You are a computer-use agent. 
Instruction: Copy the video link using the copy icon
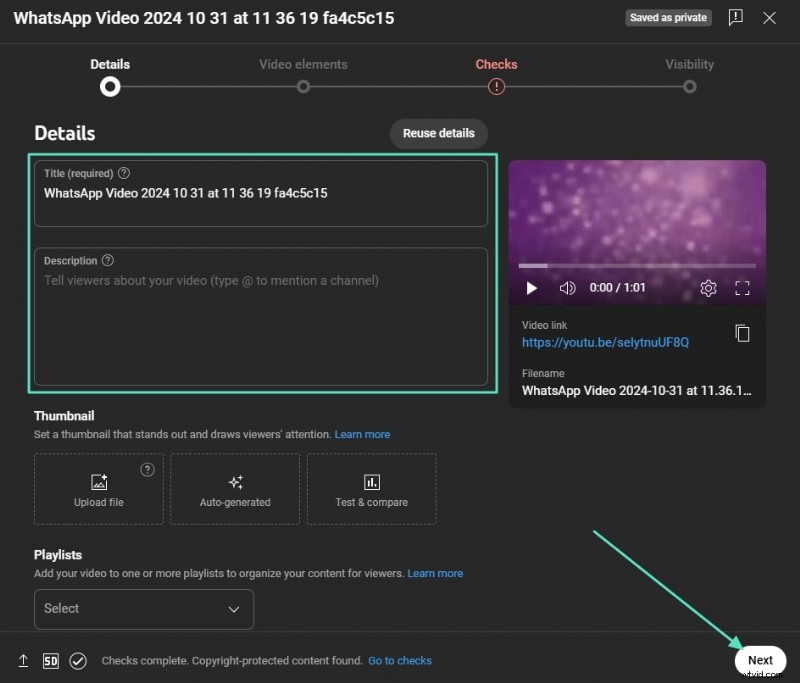tap(742, 333)
